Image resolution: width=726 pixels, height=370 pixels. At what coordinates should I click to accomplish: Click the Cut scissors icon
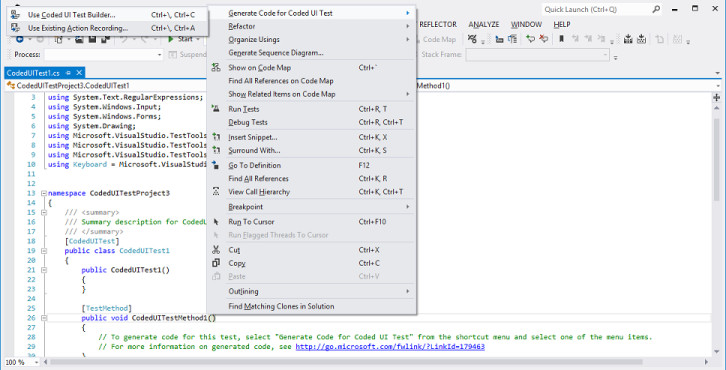[x=216, y=250]
